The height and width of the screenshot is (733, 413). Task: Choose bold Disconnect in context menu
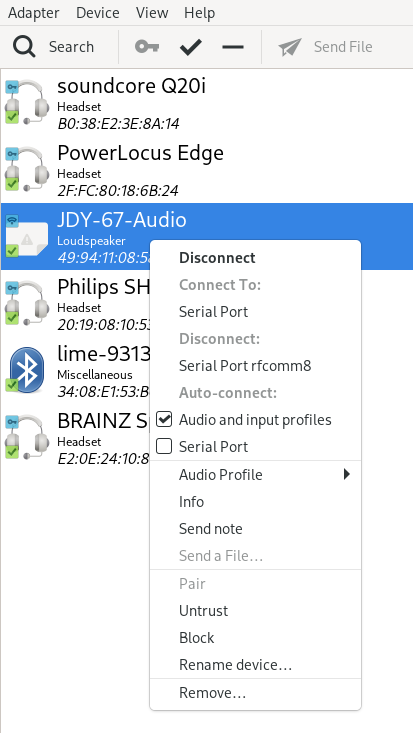(x=217, y=258)
